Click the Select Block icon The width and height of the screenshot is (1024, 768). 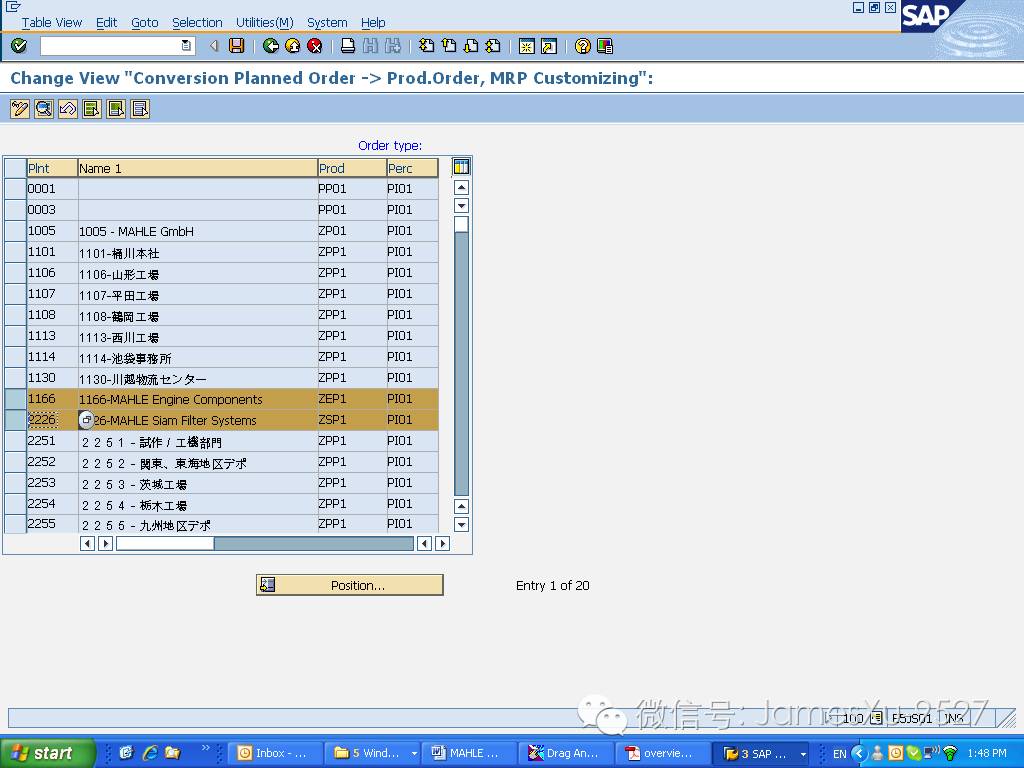pyautogui.click(x=116, y=108)
